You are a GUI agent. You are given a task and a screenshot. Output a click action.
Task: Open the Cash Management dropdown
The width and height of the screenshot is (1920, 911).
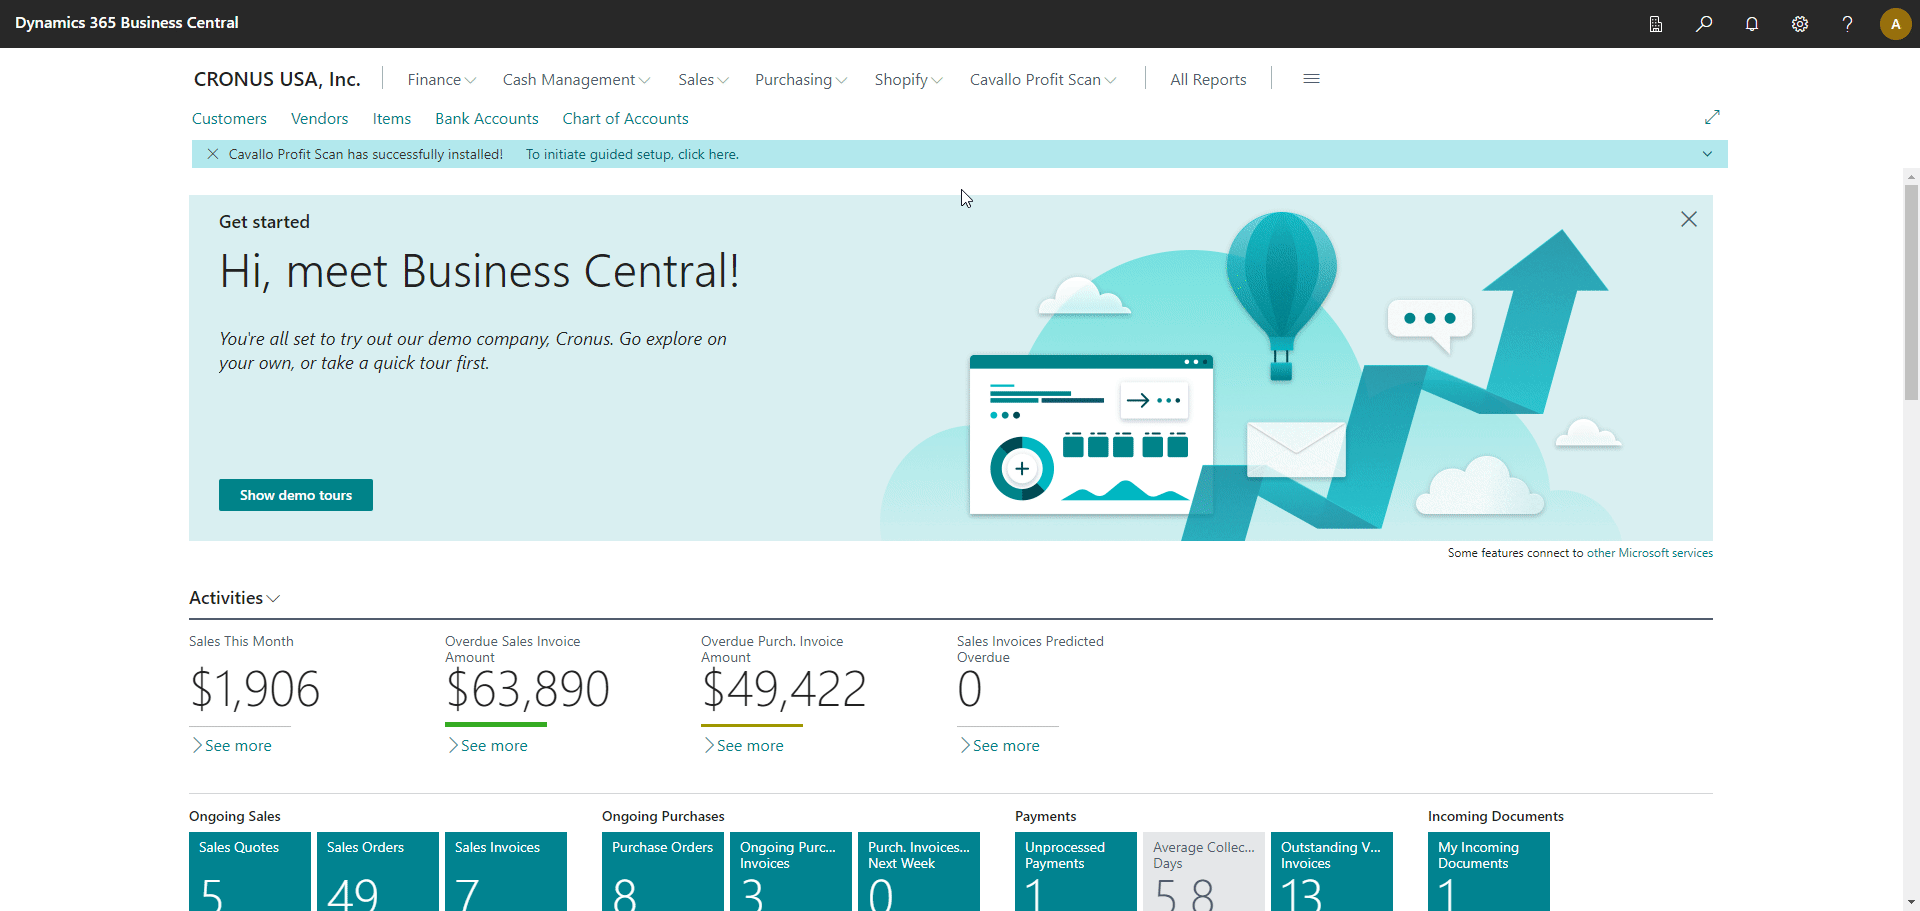click(576, 79)
